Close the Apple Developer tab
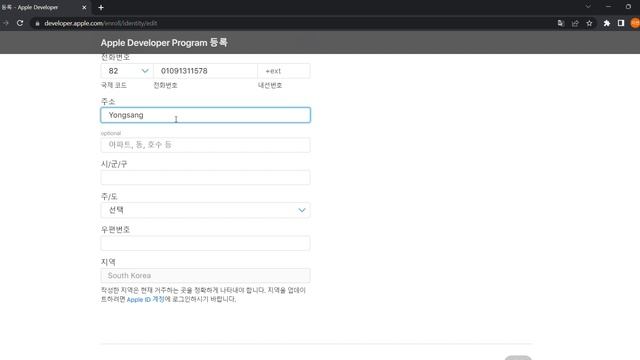 (x=84, y=7)
